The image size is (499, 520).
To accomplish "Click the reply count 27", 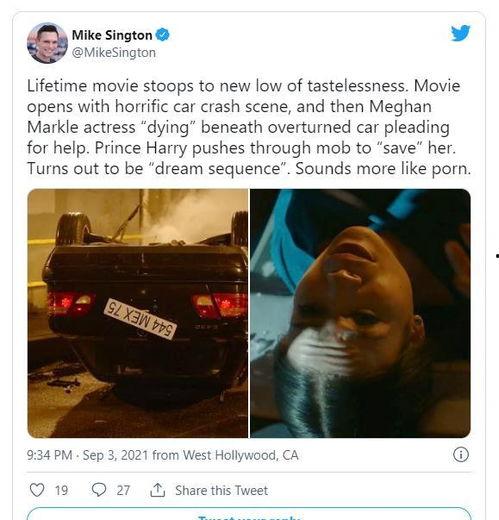I will tap(123, 490).
